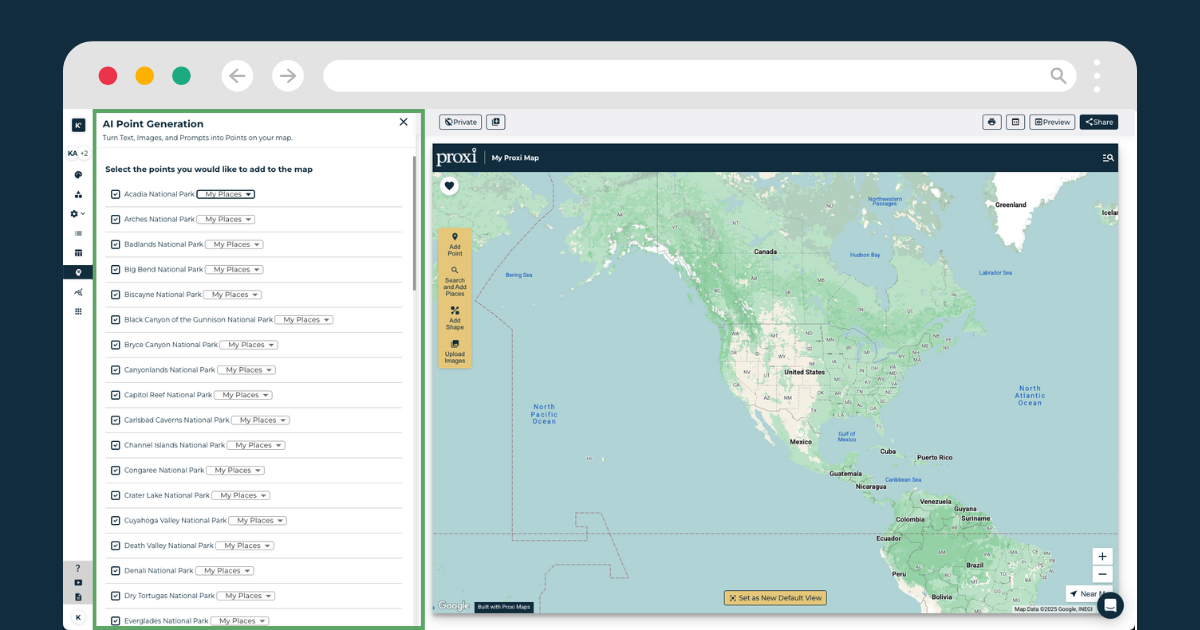This screenshot has height=630, width=1200.
Task: Open My Places dropdown for Death Valley
Action: tap(244, 546)
